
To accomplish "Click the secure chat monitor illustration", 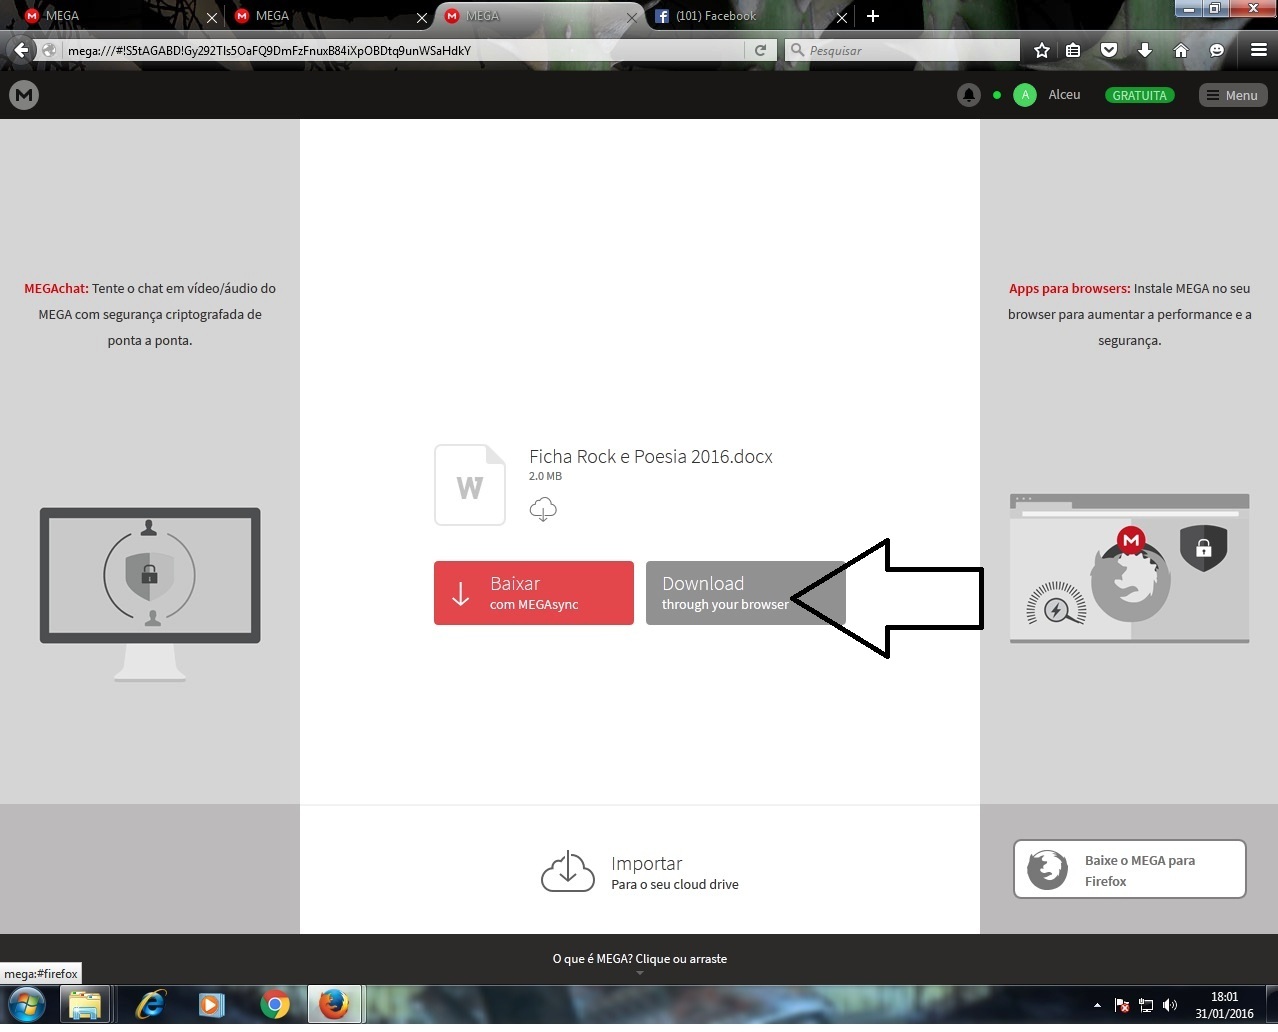I will pyautogui.click(x=150, y=594).
